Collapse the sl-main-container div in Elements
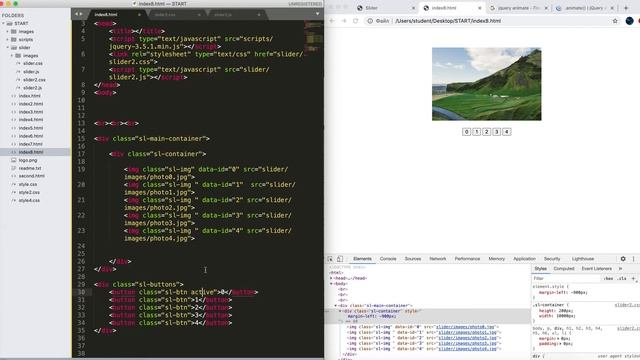 coord(336,306)
